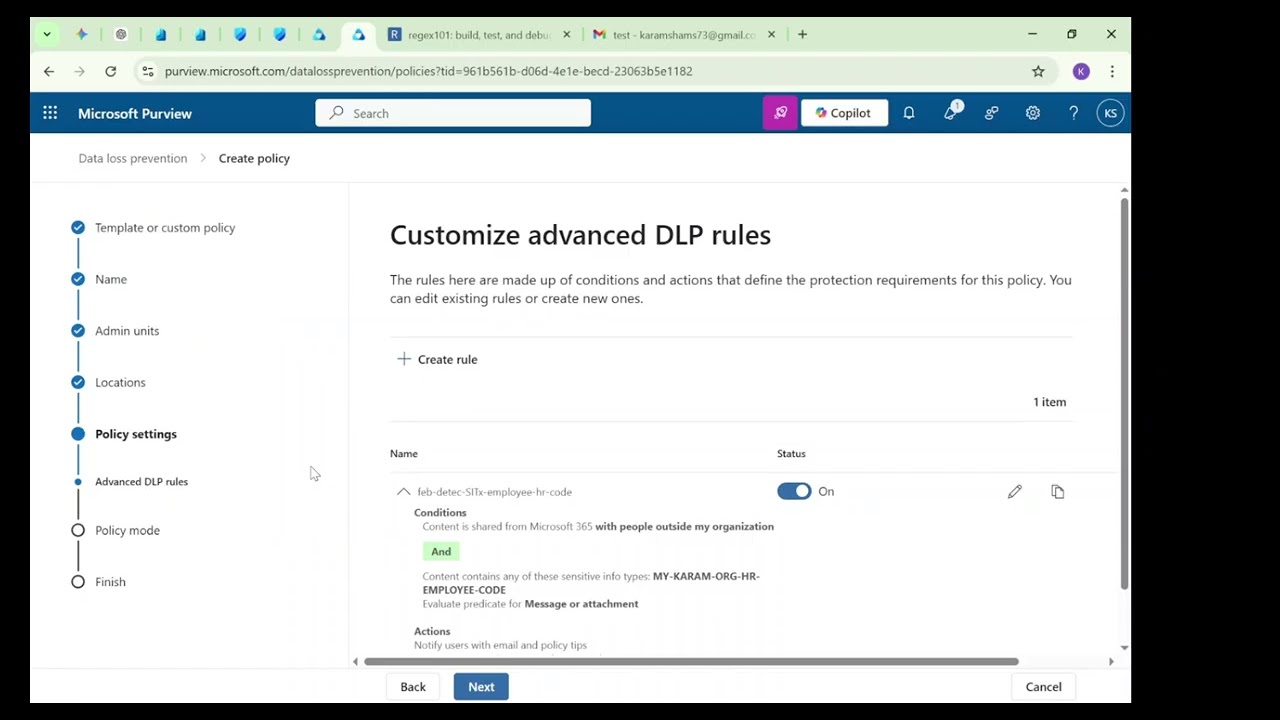Open Purview settings gear

coord(1033,113)
